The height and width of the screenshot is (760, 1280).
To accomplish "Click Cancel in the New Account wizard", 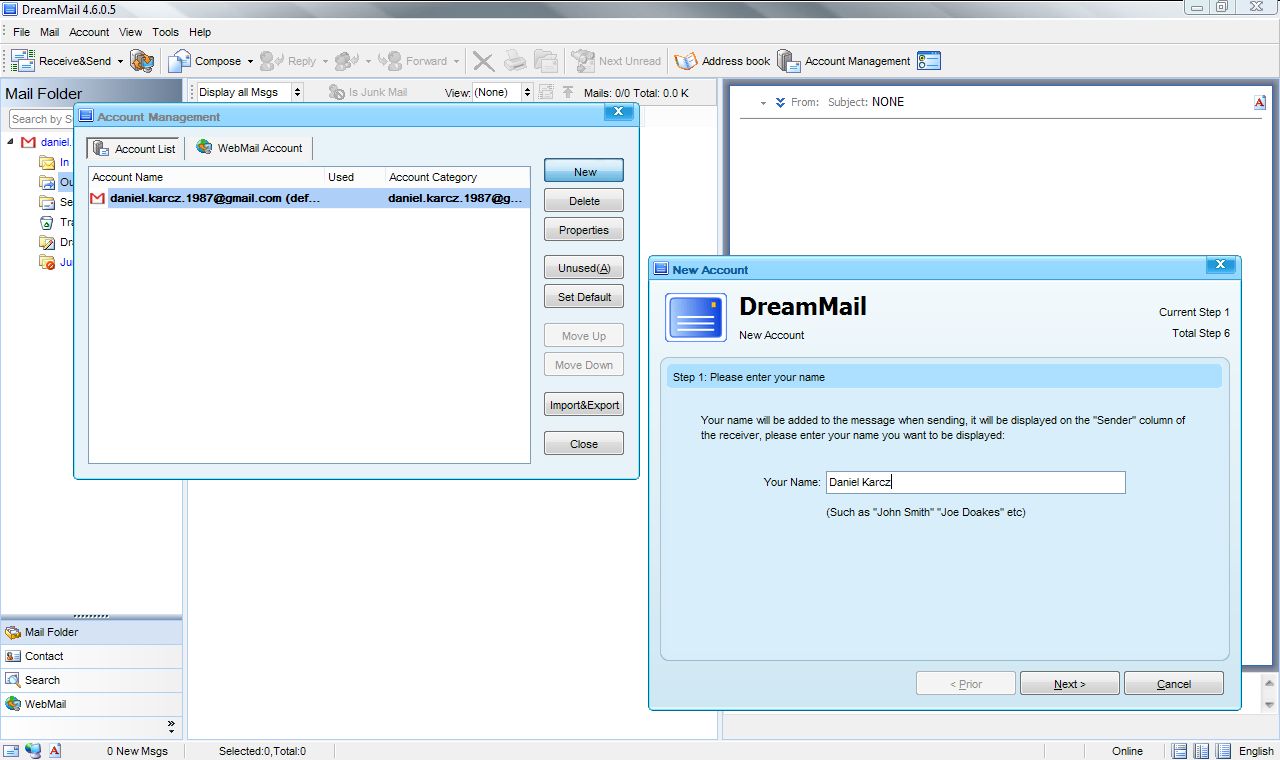I will point(1174,684).
